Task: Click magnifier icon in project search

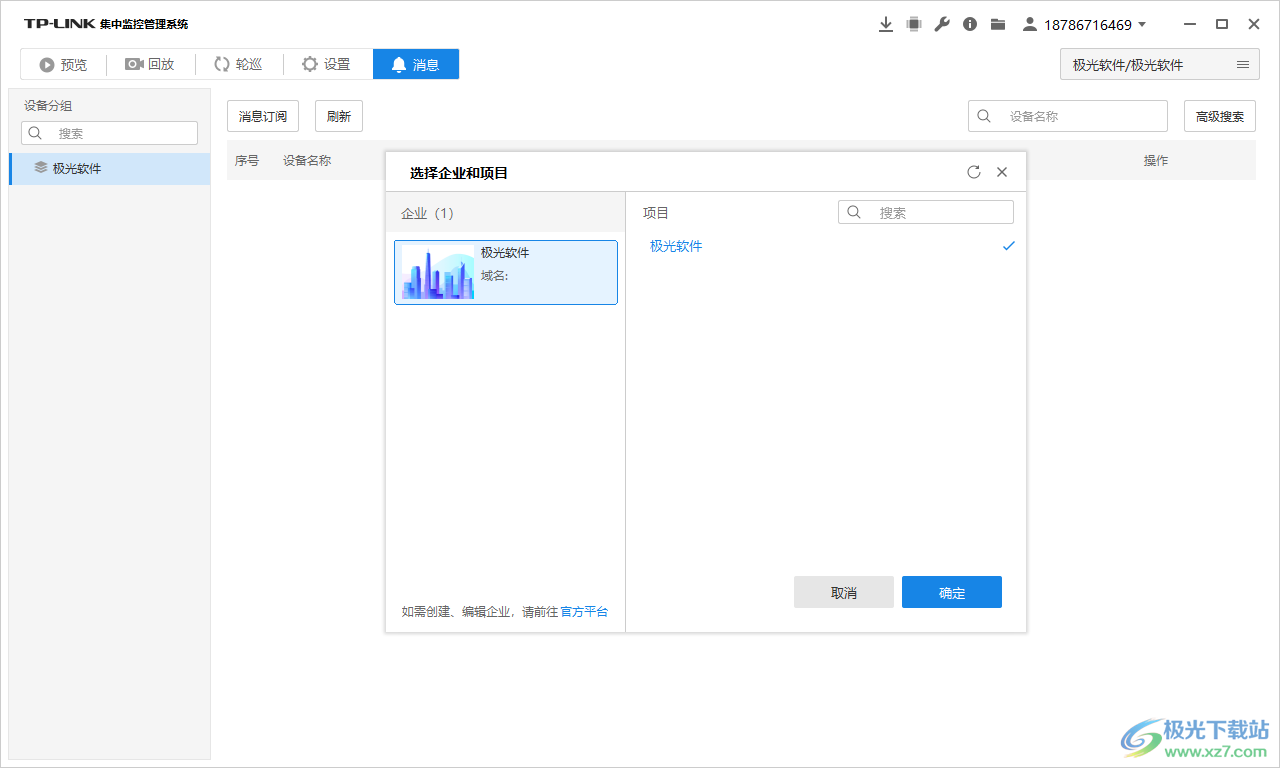Action: [x=854, y=212]
